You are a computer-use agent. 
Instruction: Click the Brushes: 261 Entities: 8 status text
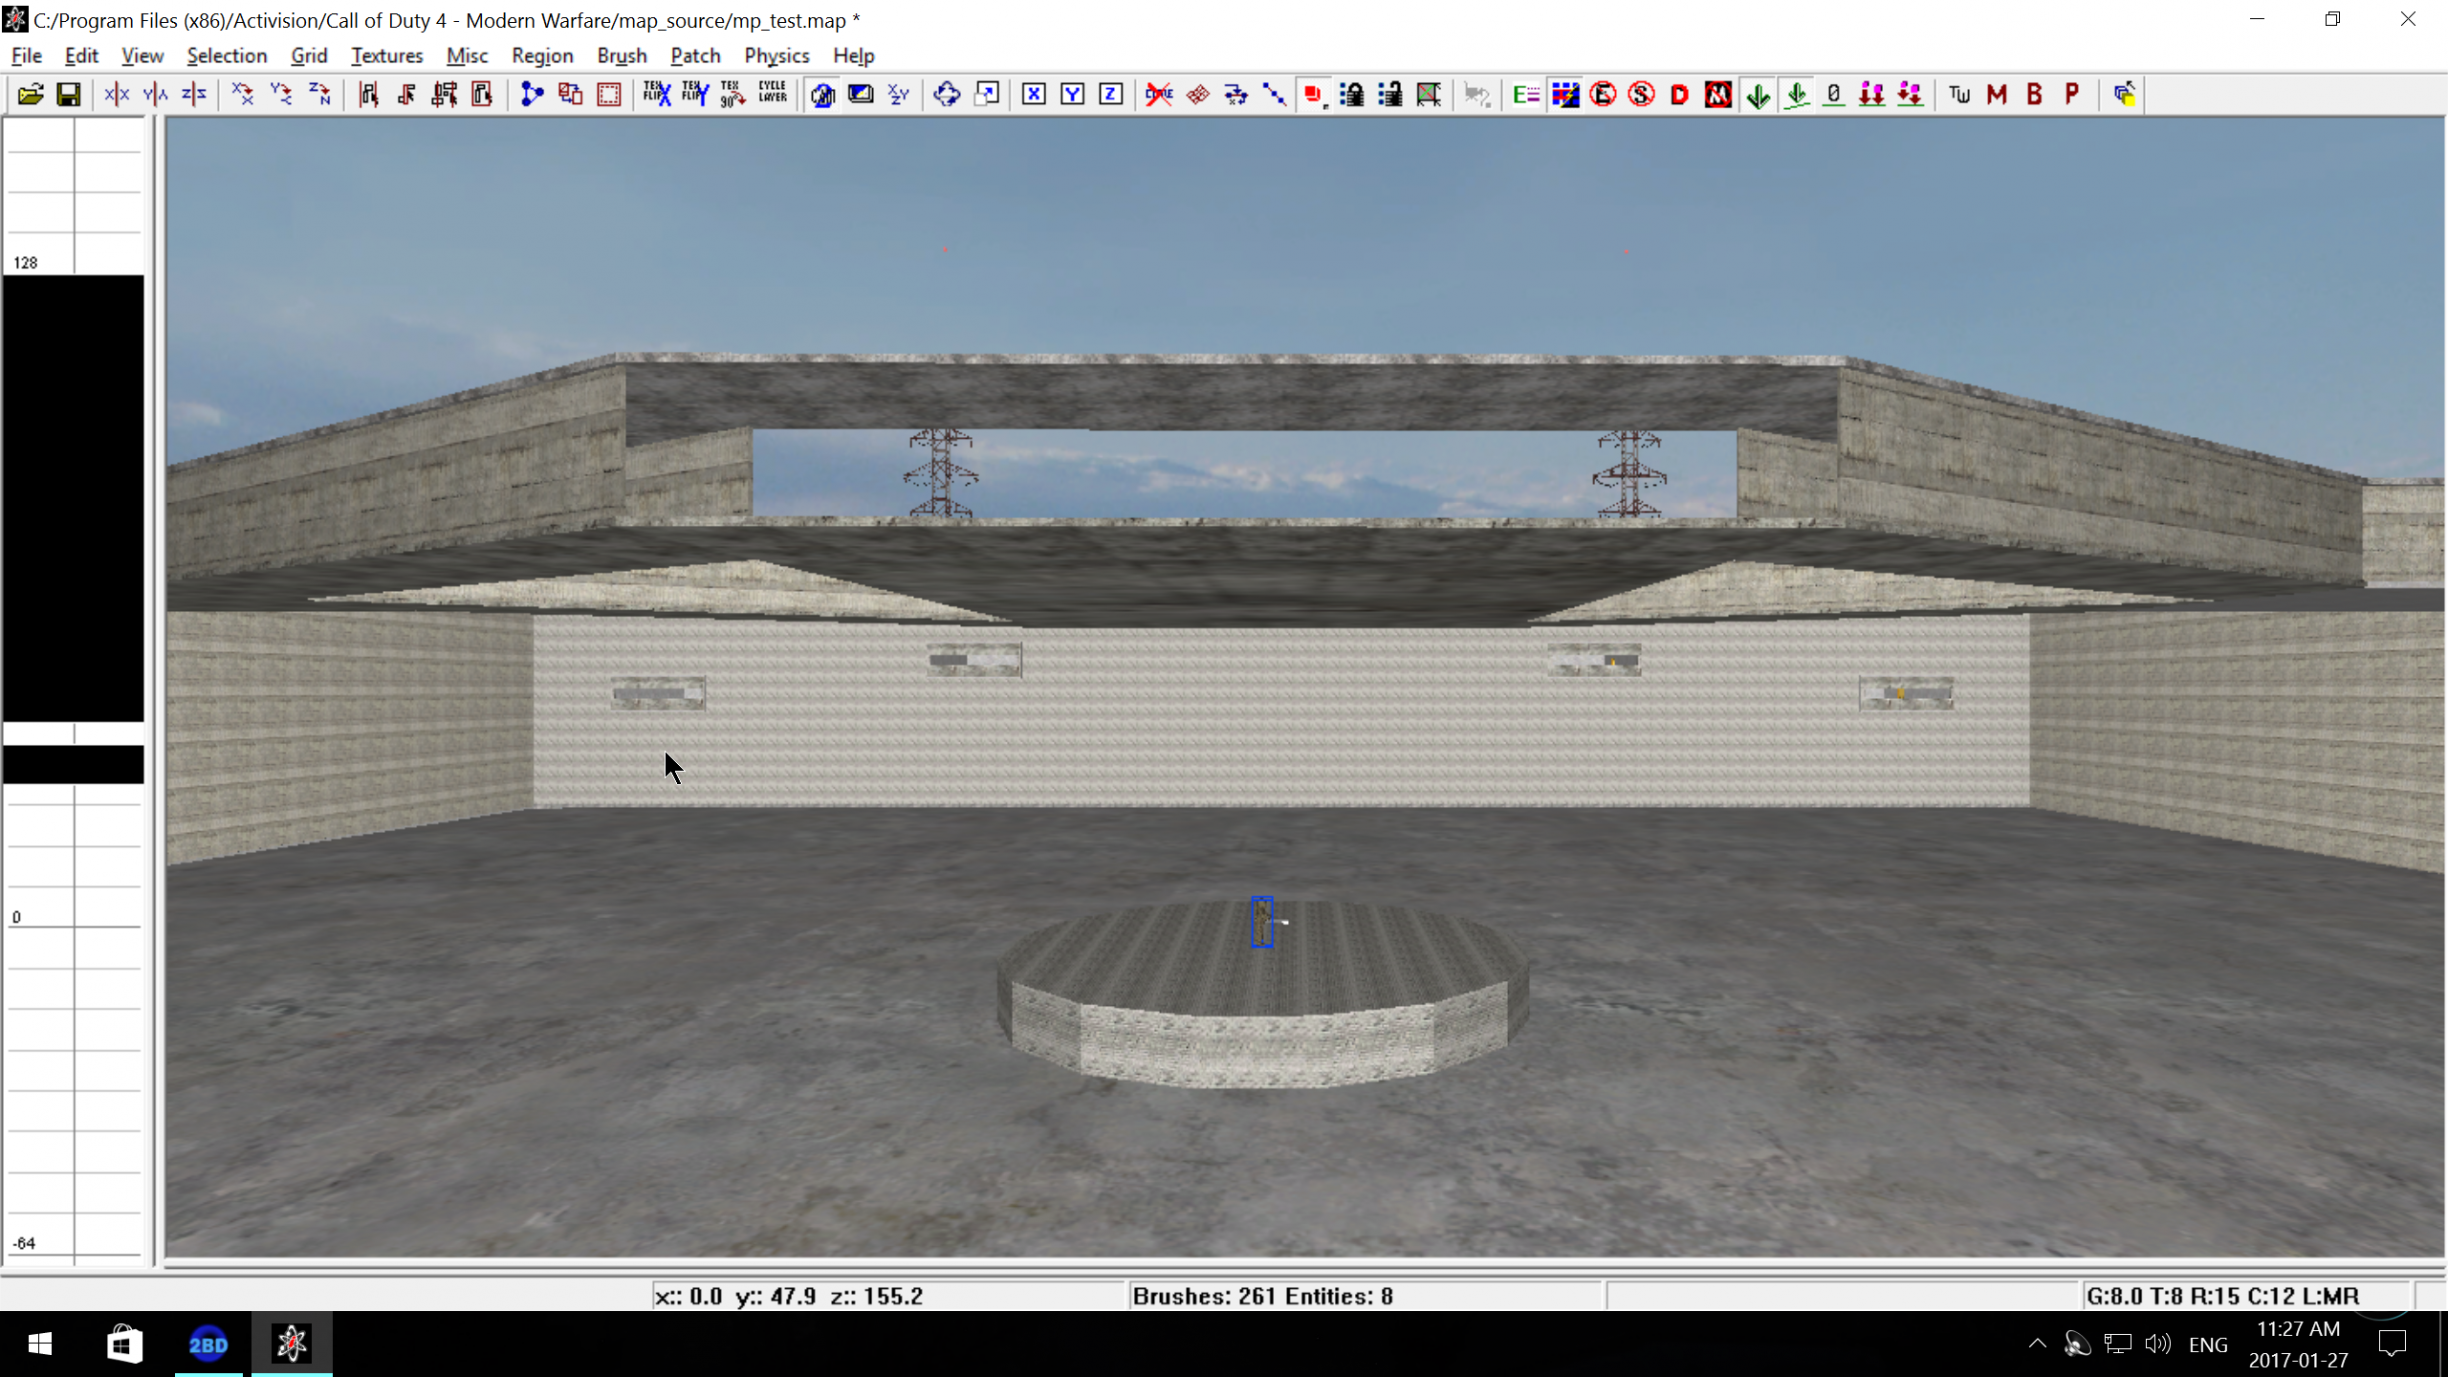1263,1296
